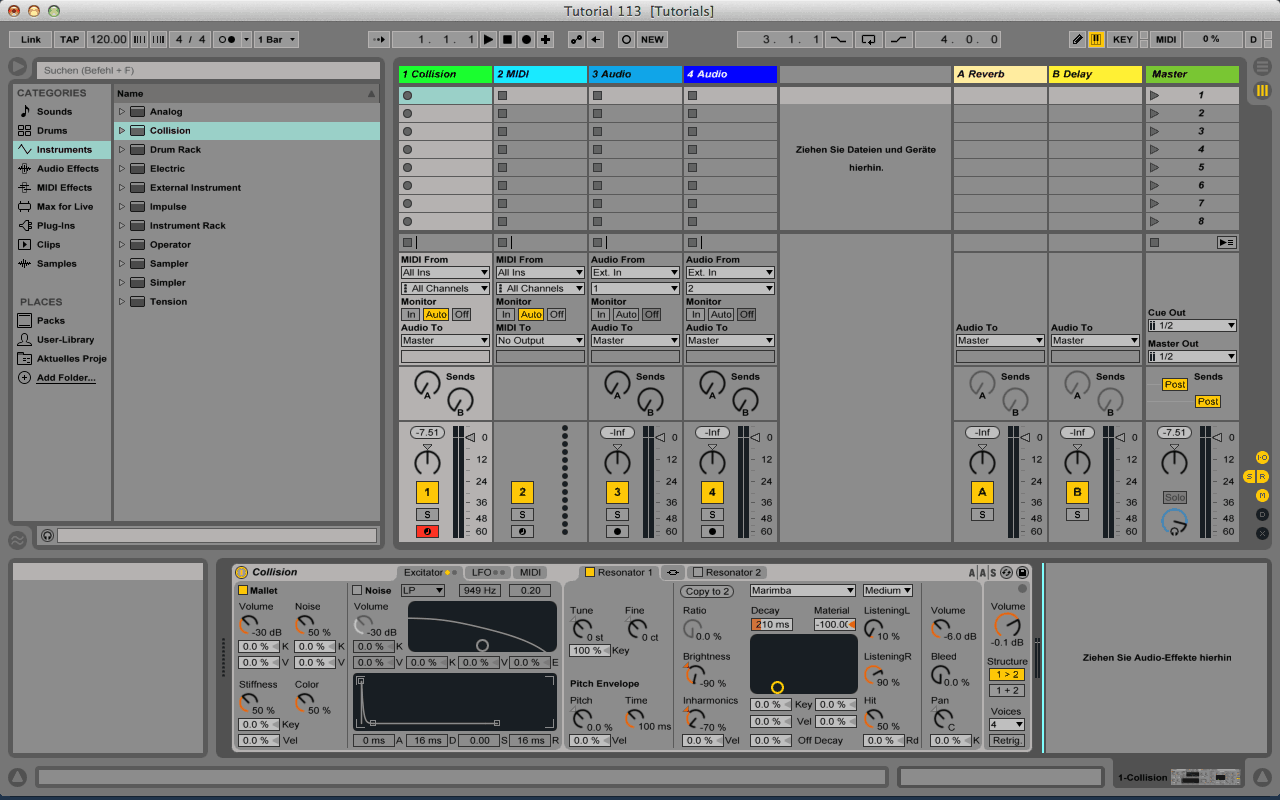
Task: Click the Stop button in the transport
Action: [x=507, y=40]
